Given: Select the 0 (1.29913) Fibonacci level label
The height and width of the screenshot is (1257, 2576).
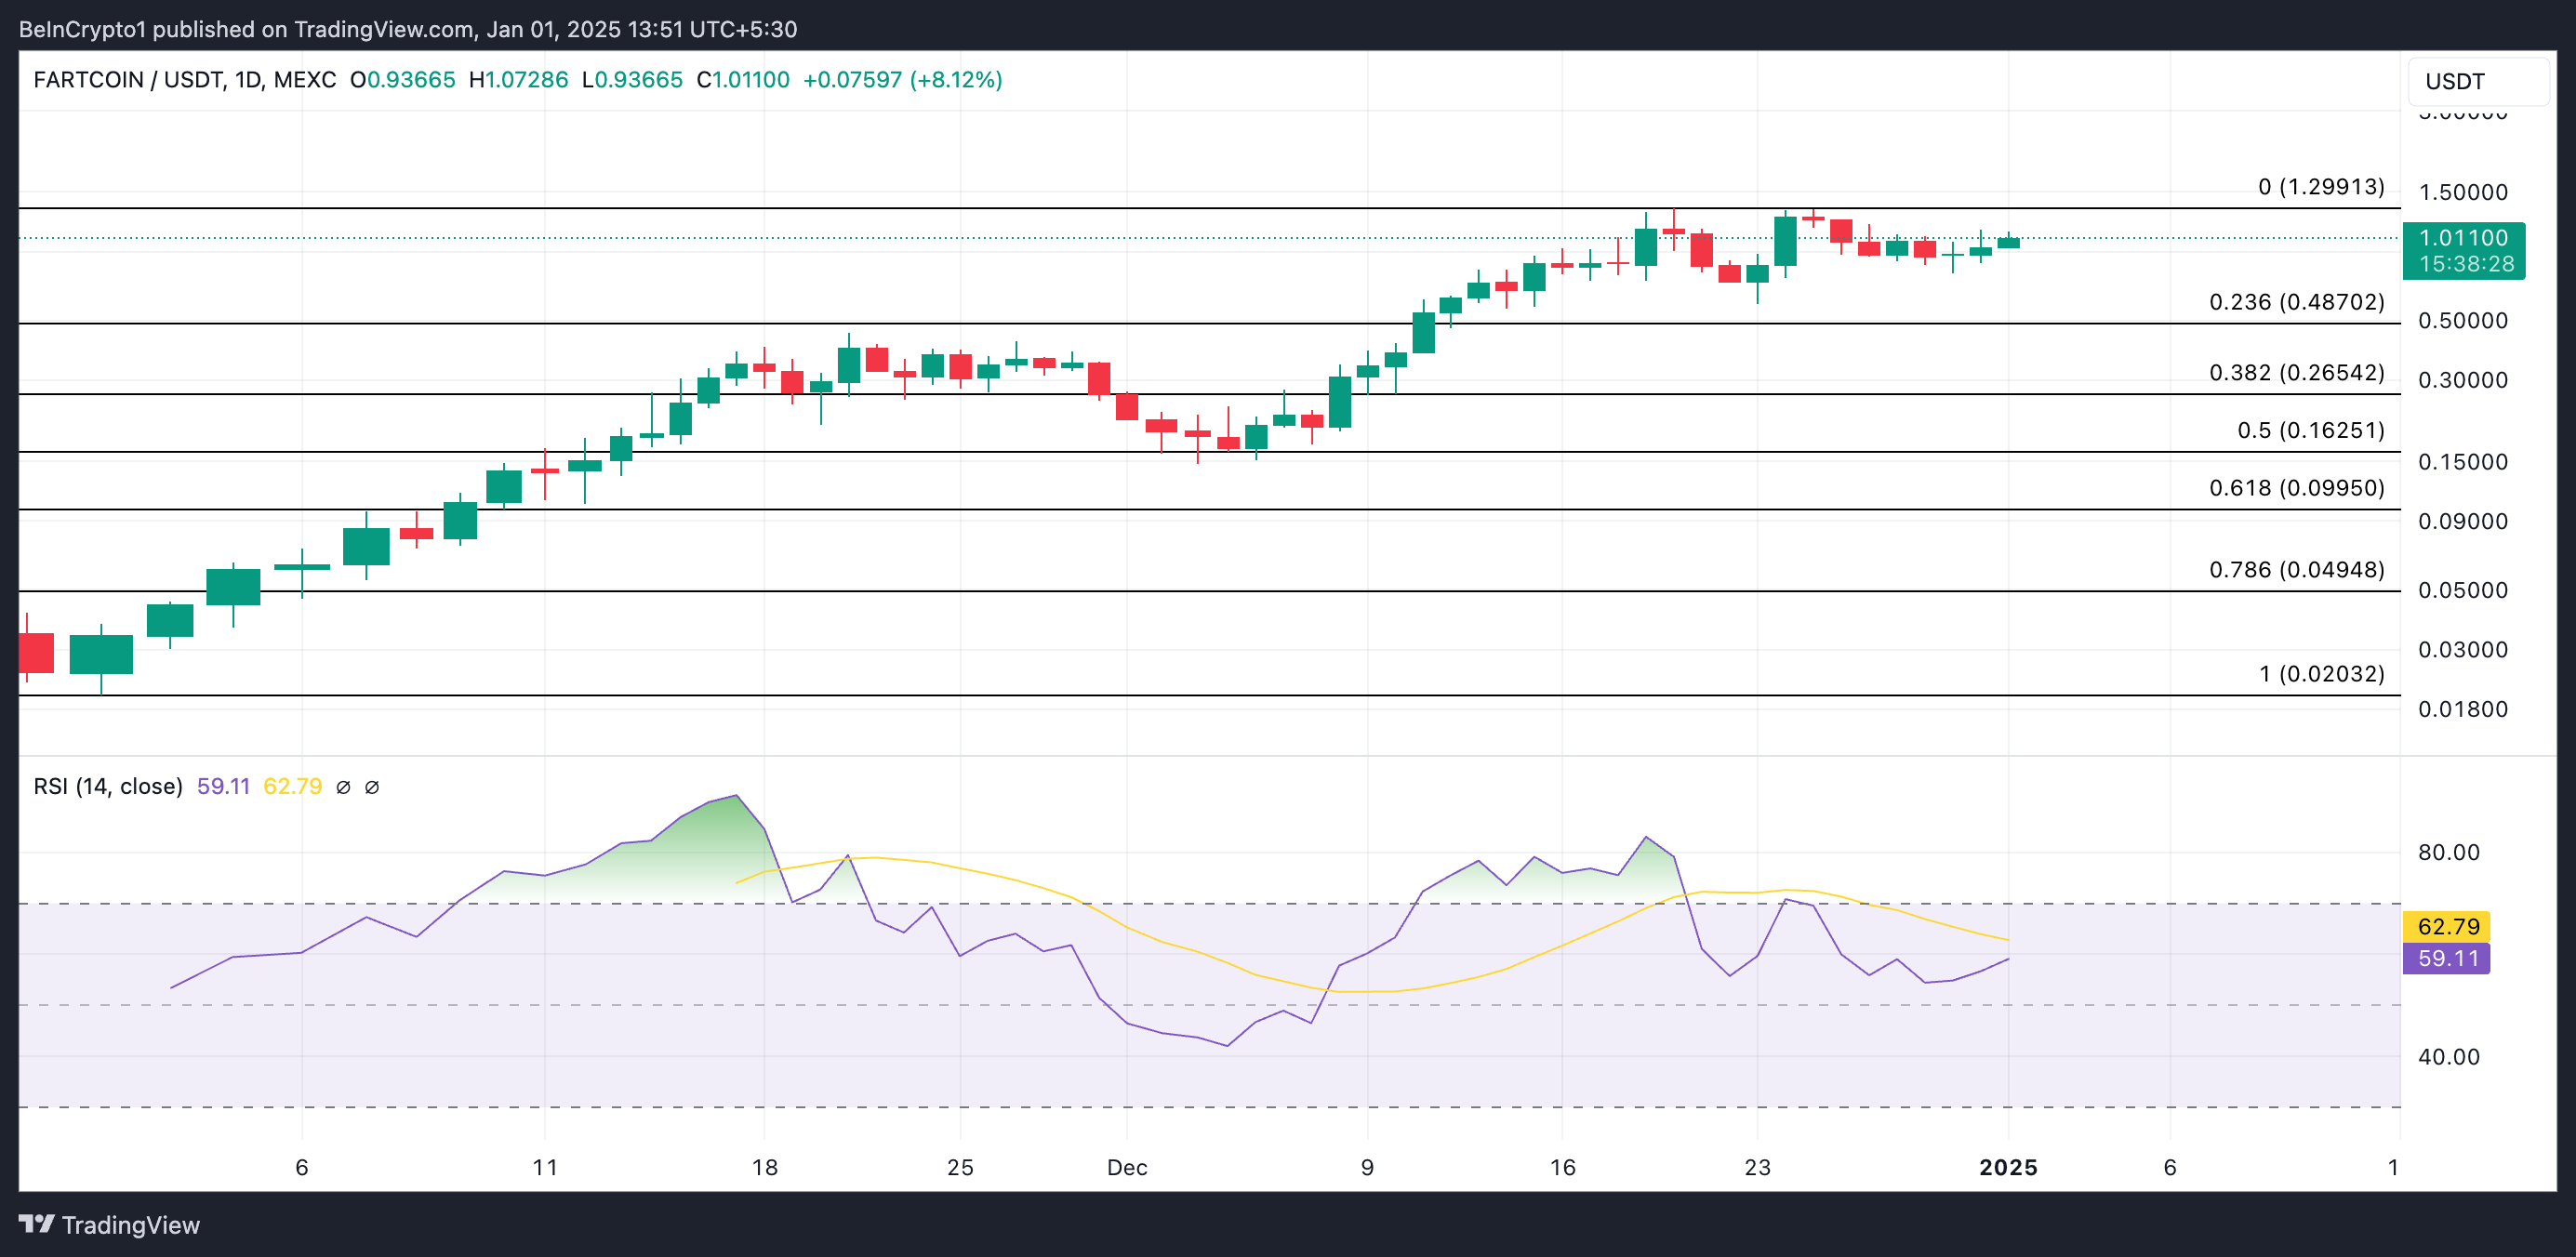Looking at the screenshot, I should [x=2320, y=187].
